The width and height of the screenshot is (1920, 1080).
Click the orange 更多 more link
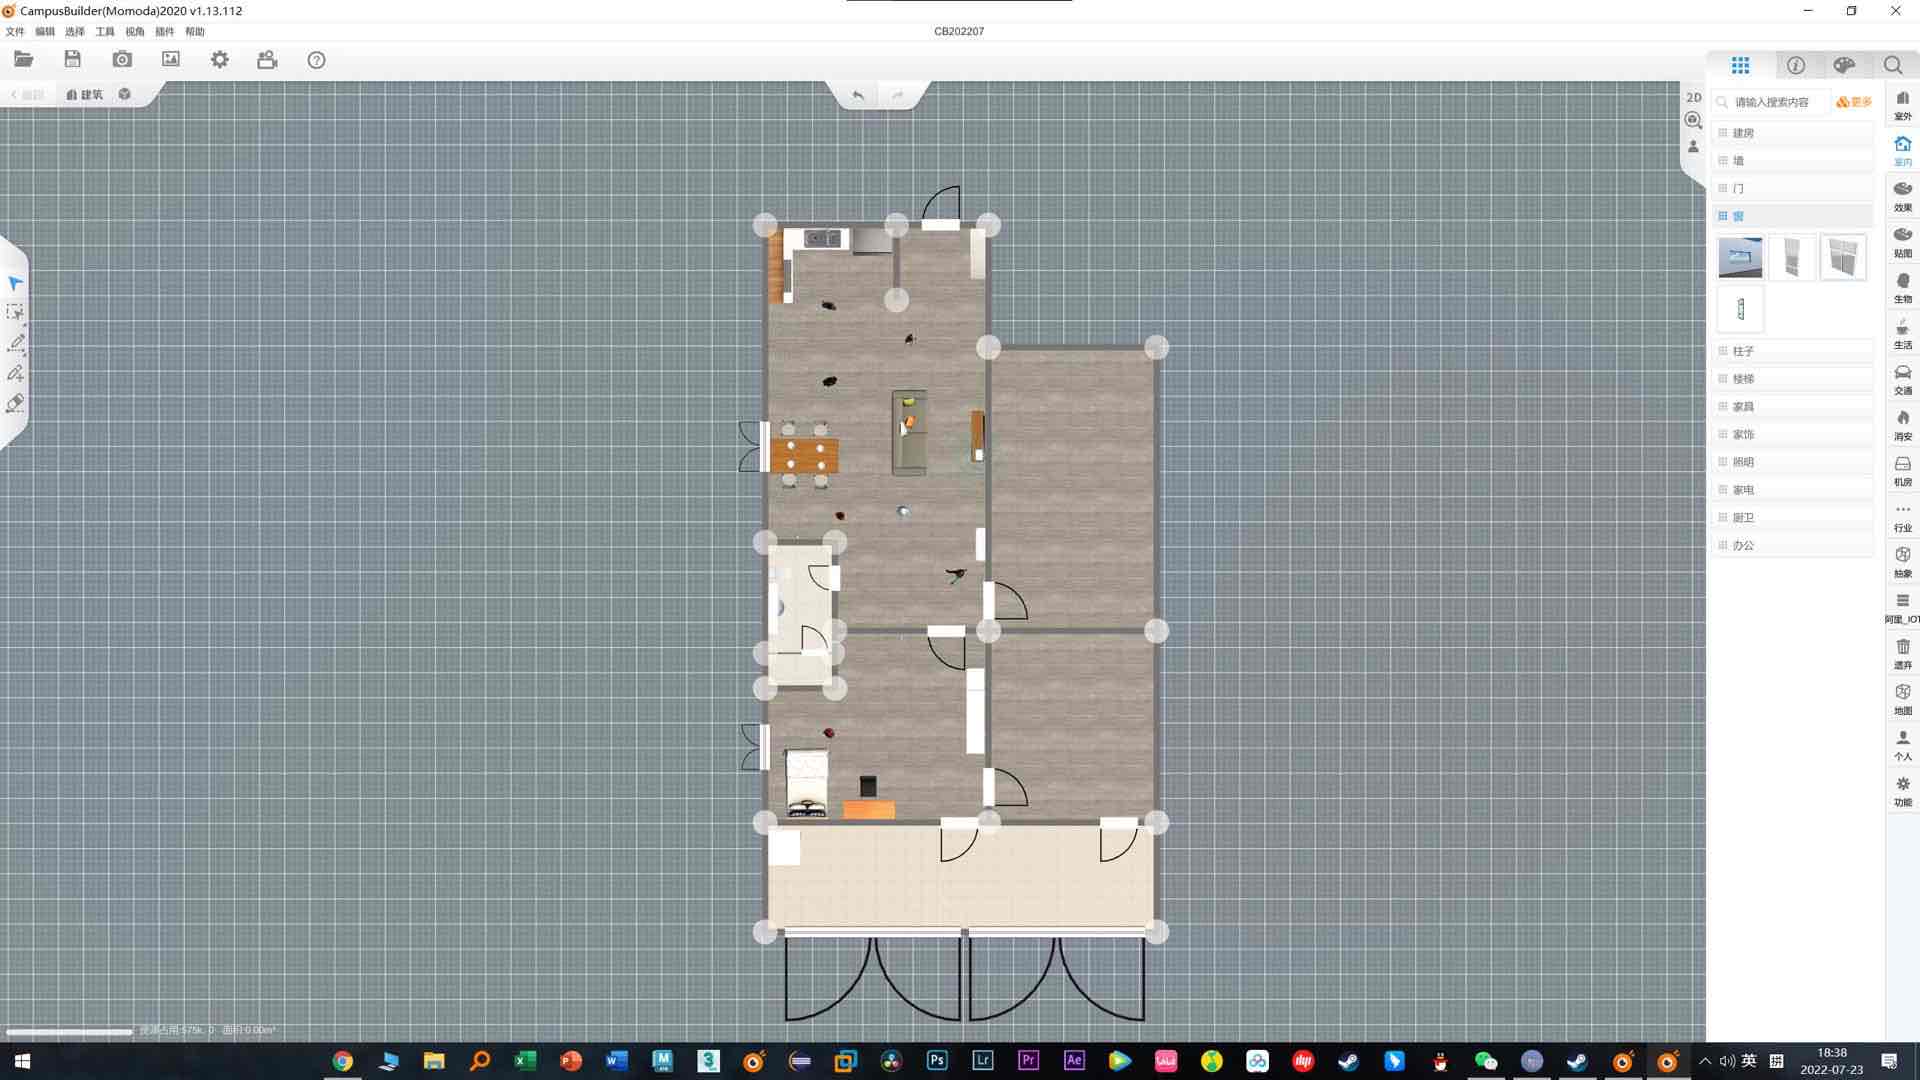tap(1854, 102)
